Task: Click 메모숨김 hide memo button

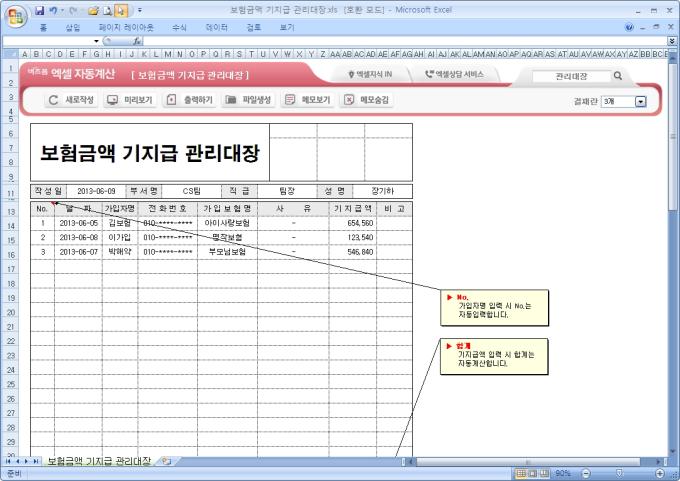Action: click(x=366, y=100)
